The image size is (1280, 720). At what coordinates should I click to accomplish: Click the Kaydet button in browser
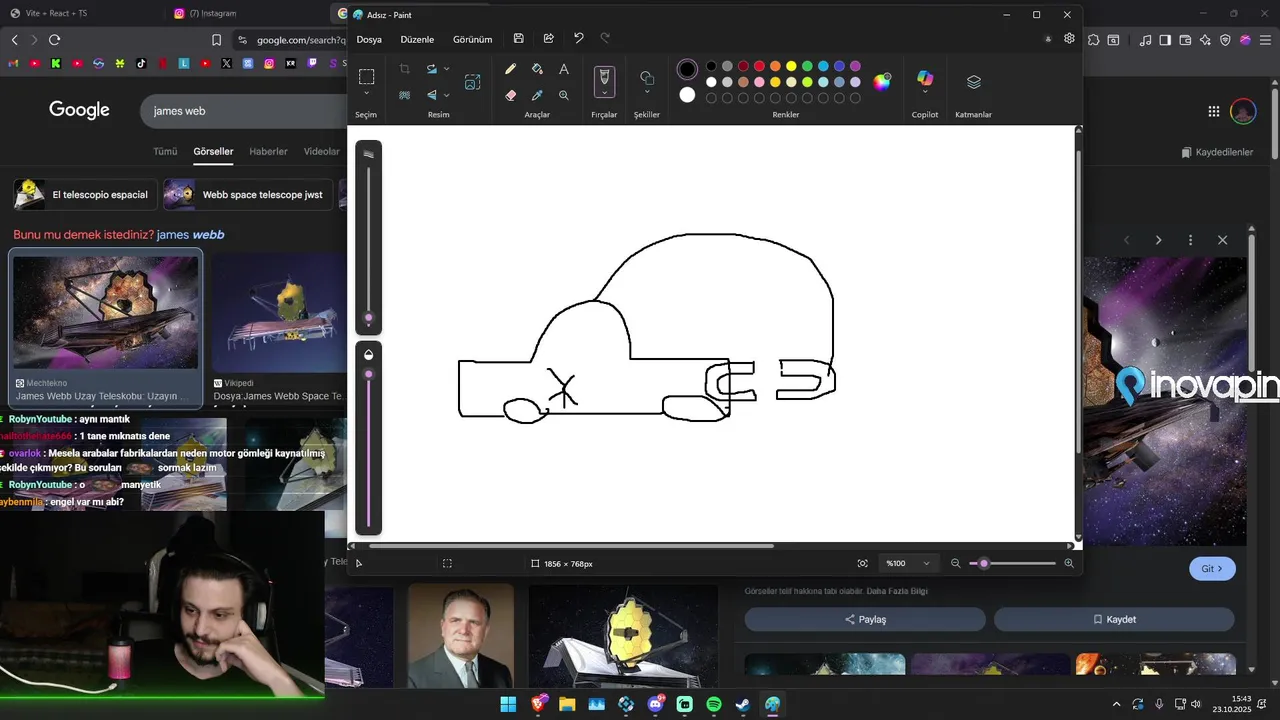1114,619
